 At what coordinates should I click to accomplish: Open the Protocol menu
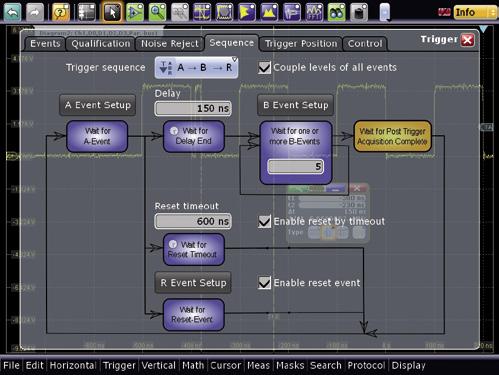[x=366, y=365]
